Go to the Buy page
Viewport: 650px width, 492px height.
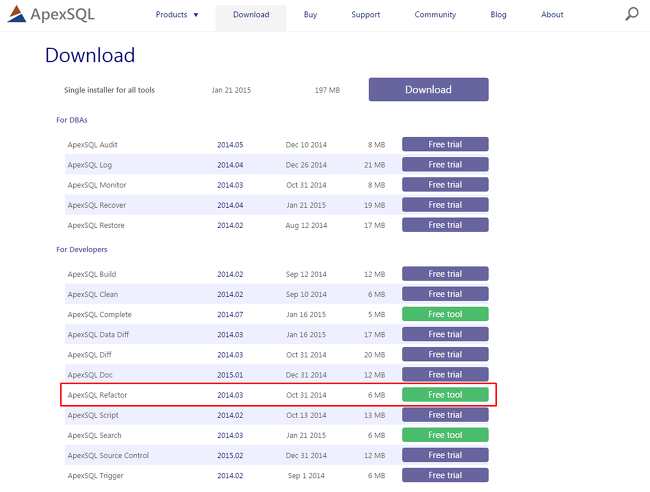click(310, 15)
